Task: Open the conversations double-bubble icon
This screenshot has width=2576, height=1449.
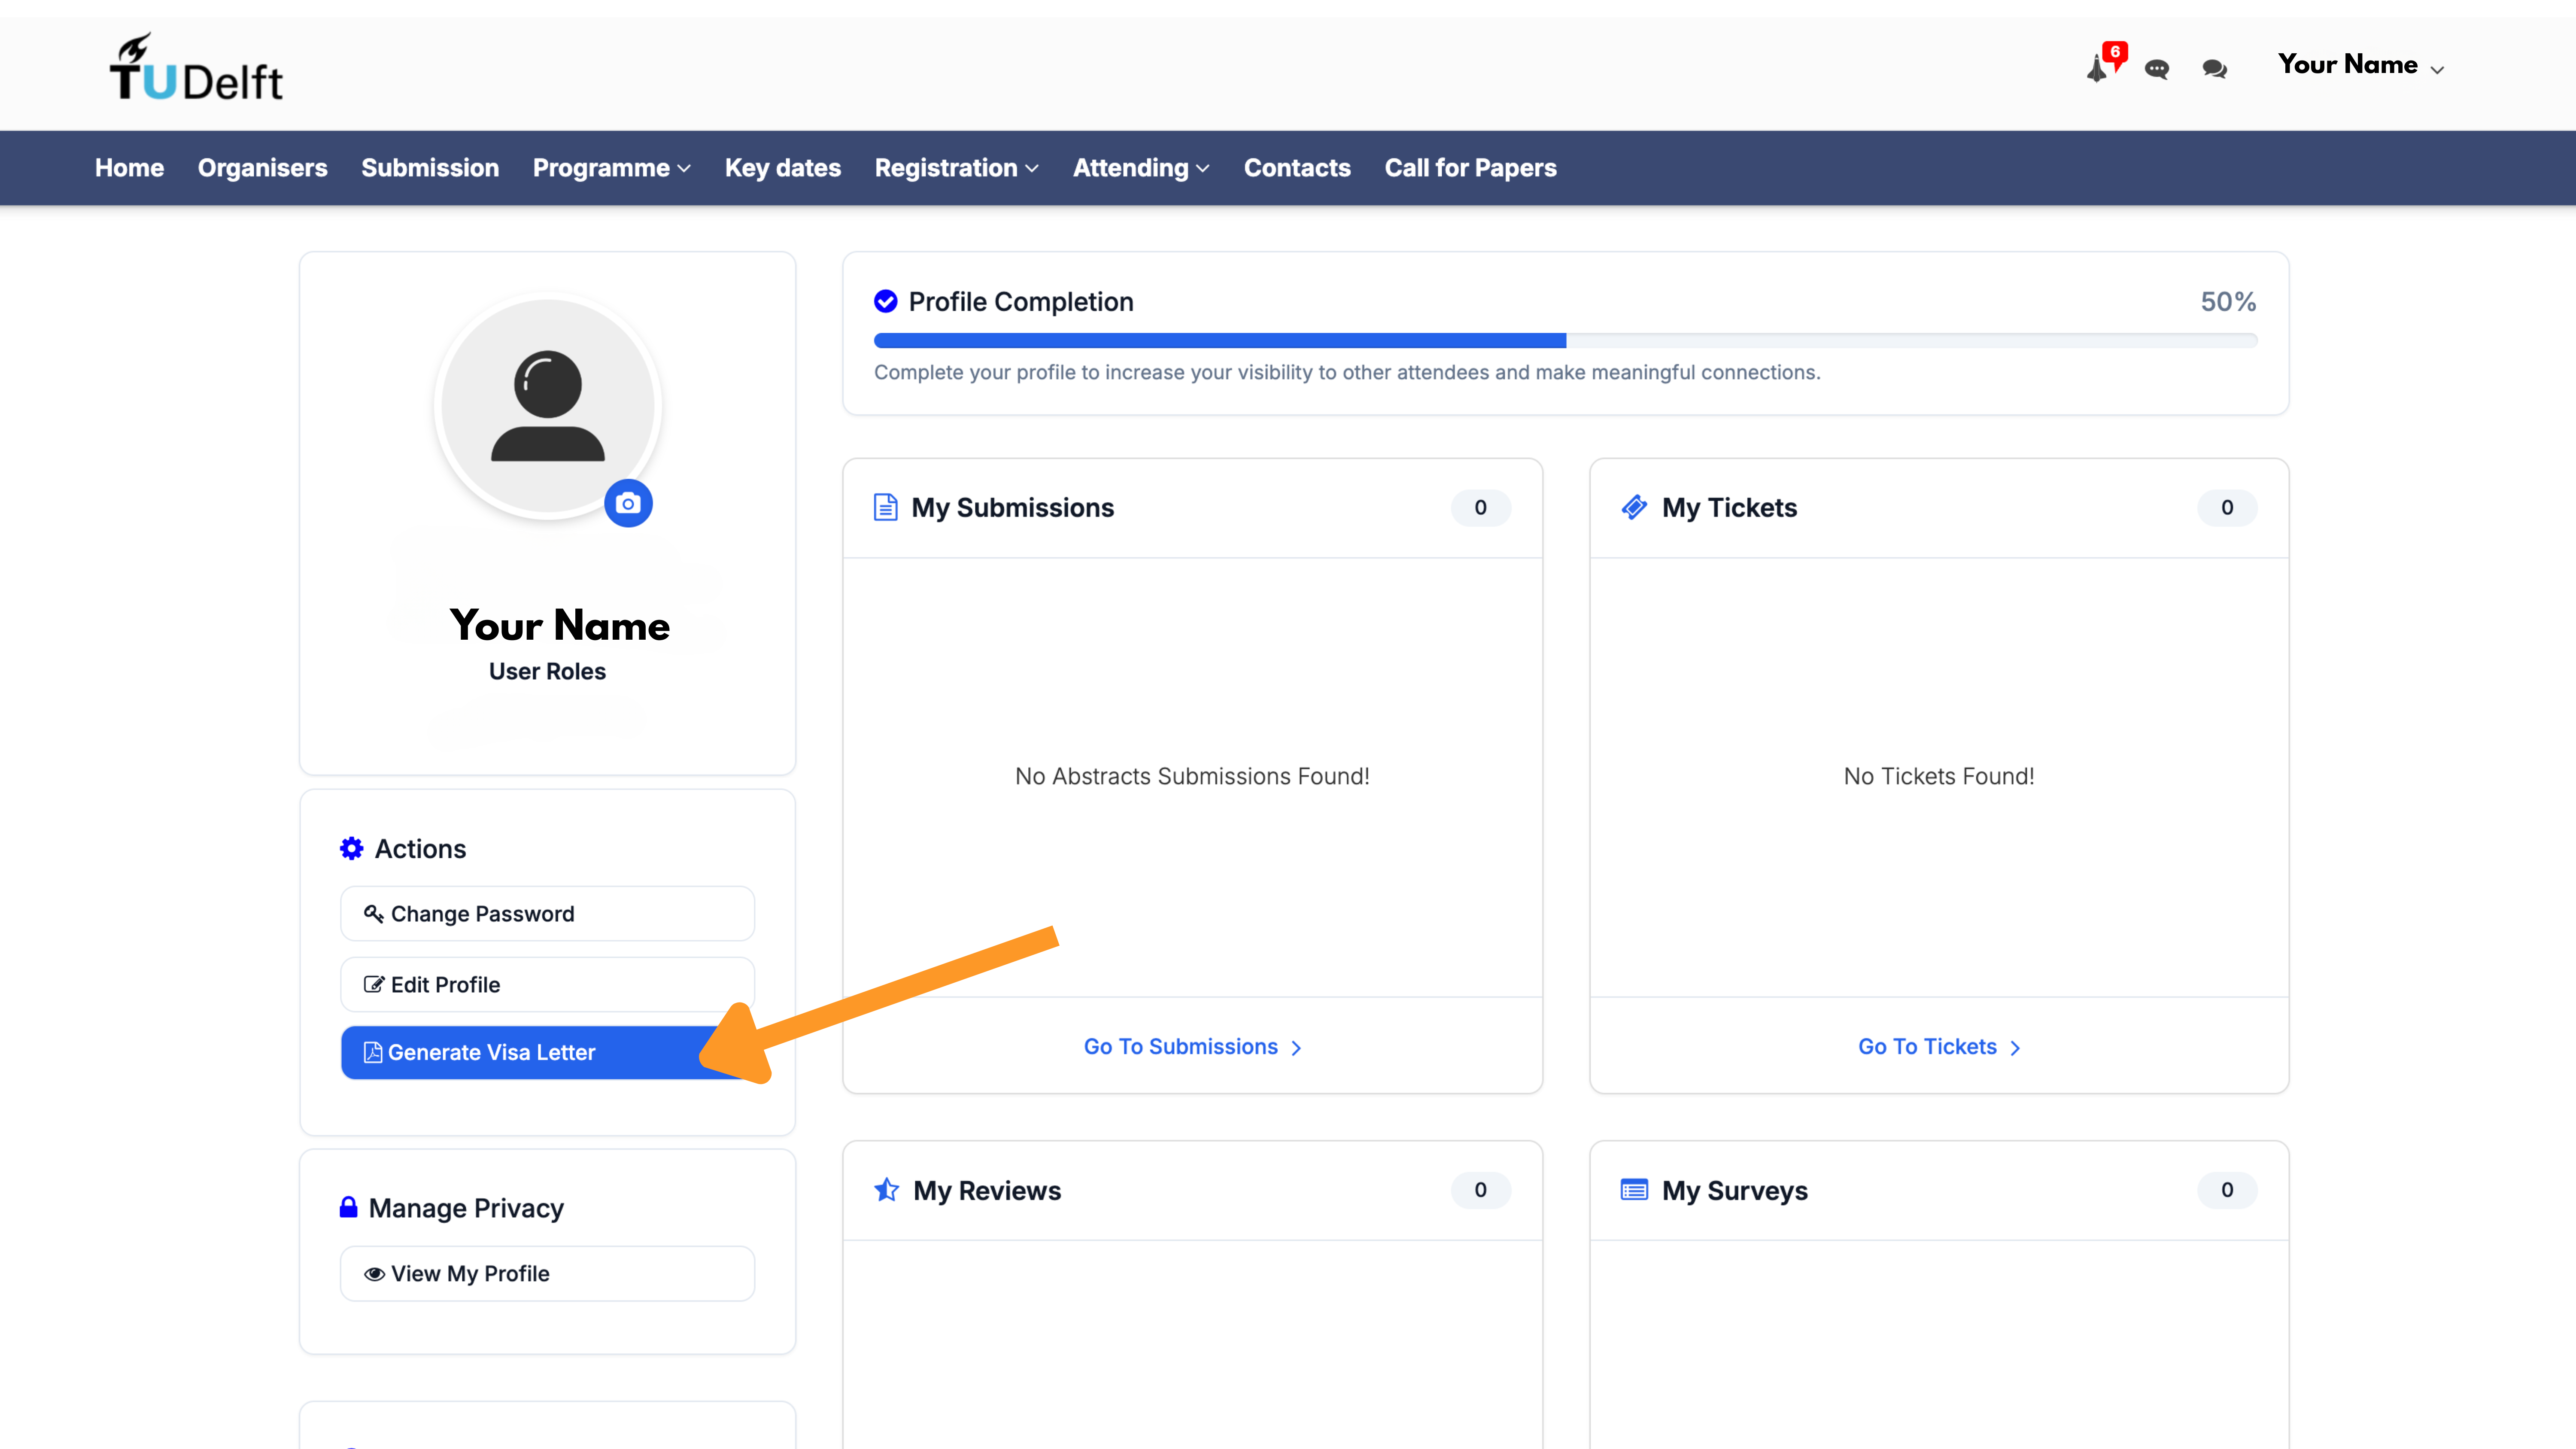Action: (x=2215, y=69)
